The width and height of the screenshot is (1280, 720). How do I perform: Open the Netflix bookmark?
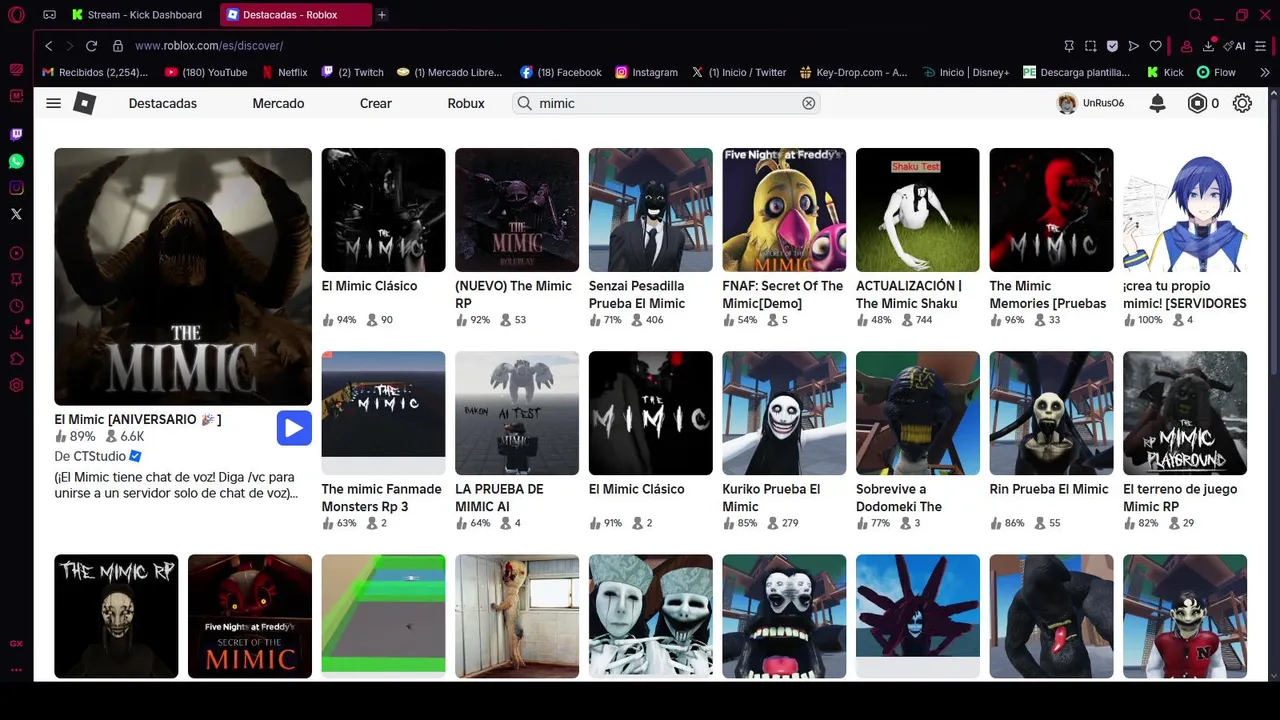coord(284,72)
